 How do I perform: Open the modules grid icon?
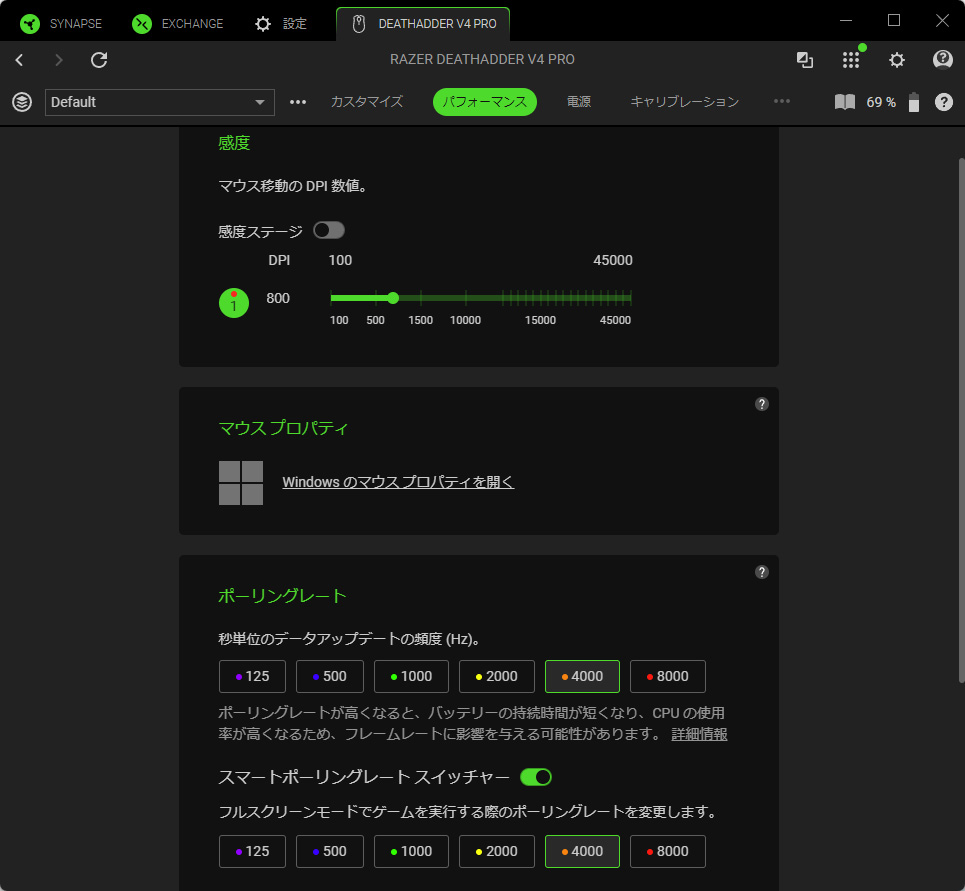tap(851, 60)
